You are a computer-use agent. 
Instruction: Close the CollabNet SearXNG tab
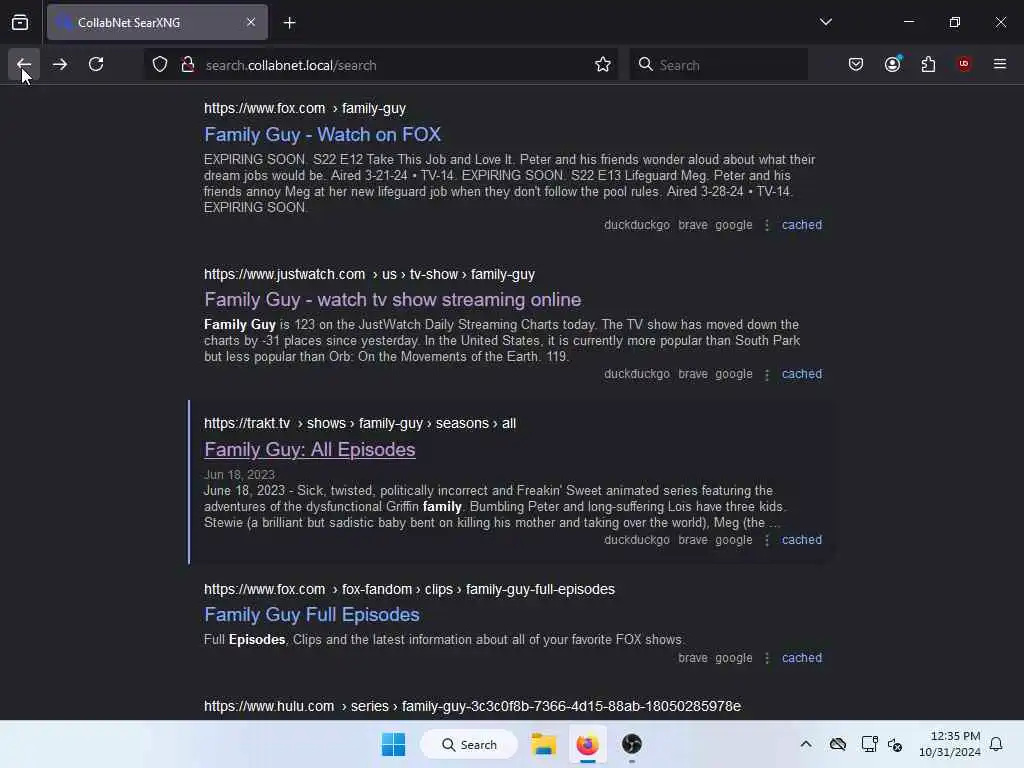(251, 22)
